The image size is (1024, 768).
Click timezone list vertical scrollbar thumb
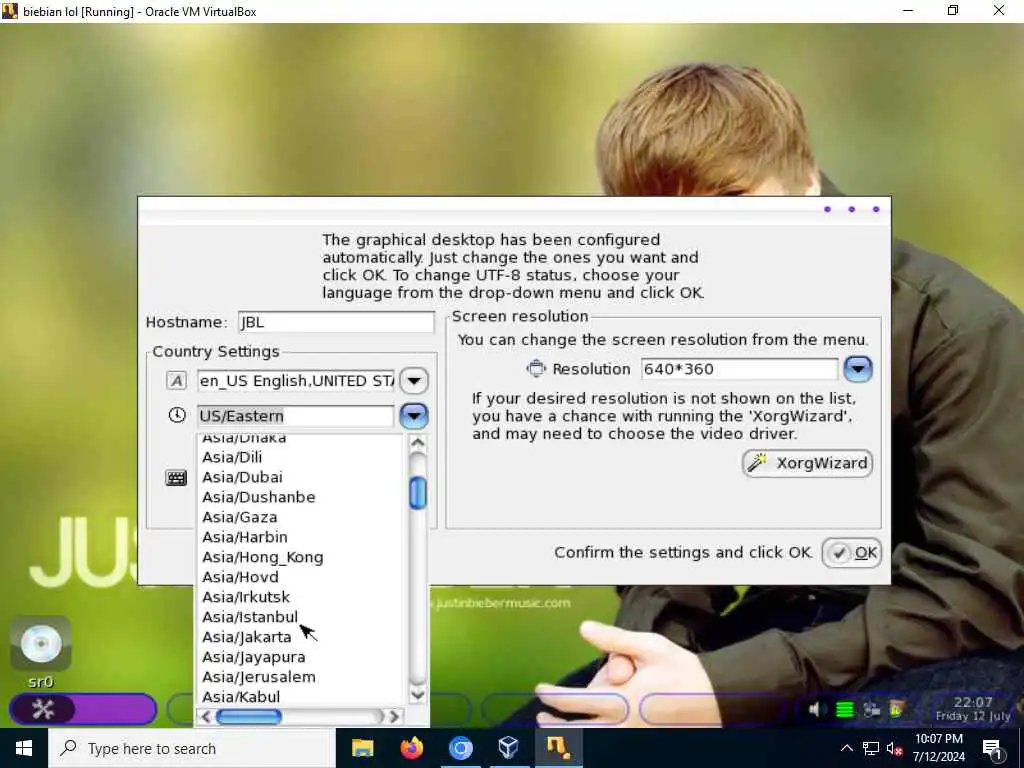coord(417,493)
